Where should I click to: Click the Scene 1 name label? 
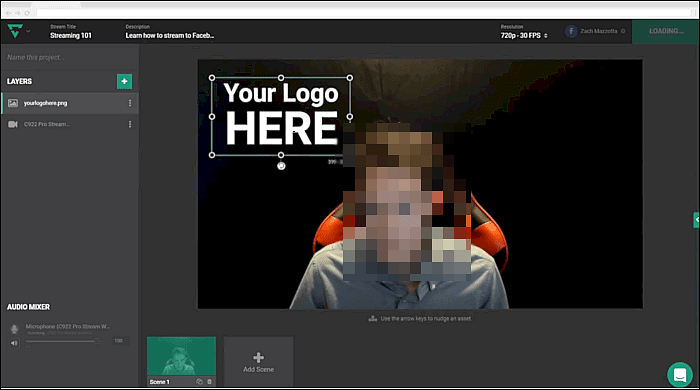click(159, 382)
